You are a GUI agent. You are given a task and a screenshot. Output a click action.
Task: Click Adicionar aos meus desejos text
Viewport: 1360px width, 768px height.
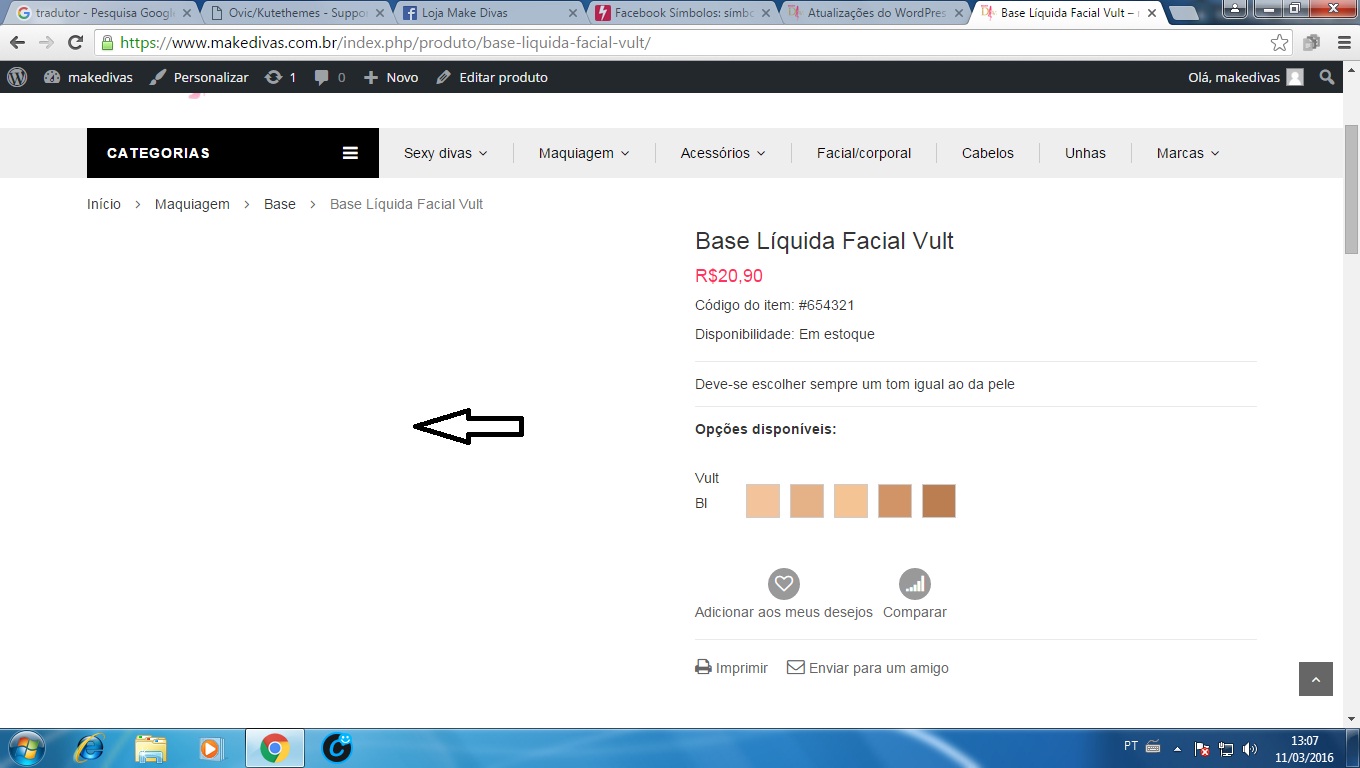tap(784, 612)
